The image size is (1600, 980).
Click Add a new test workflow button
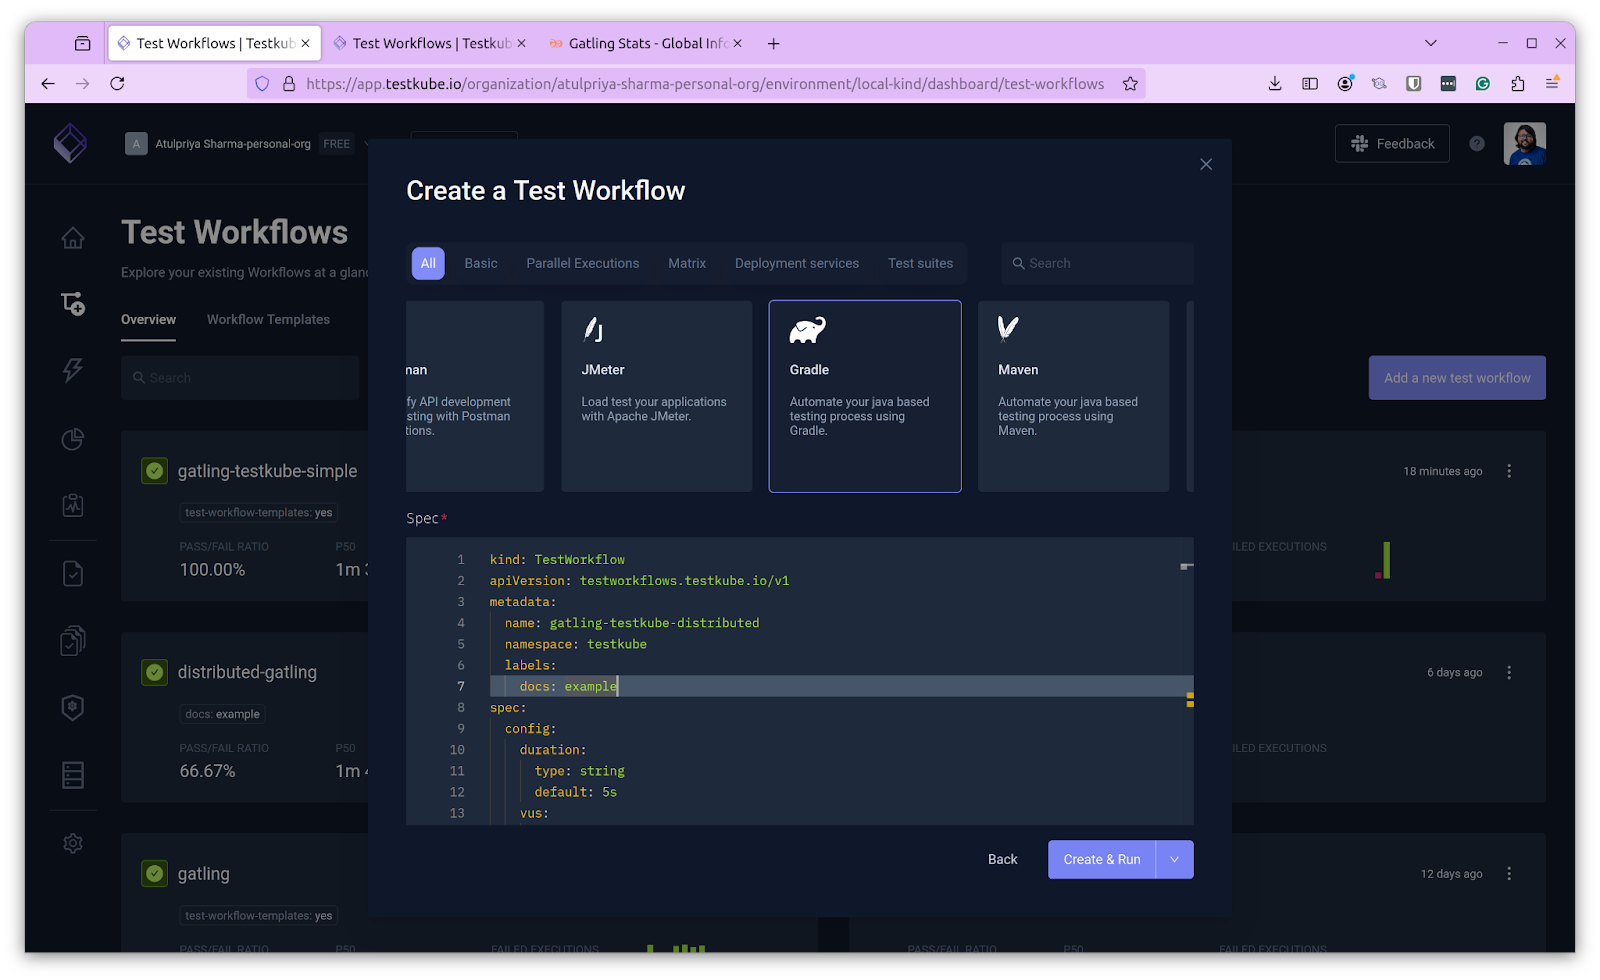point(1457,378)
